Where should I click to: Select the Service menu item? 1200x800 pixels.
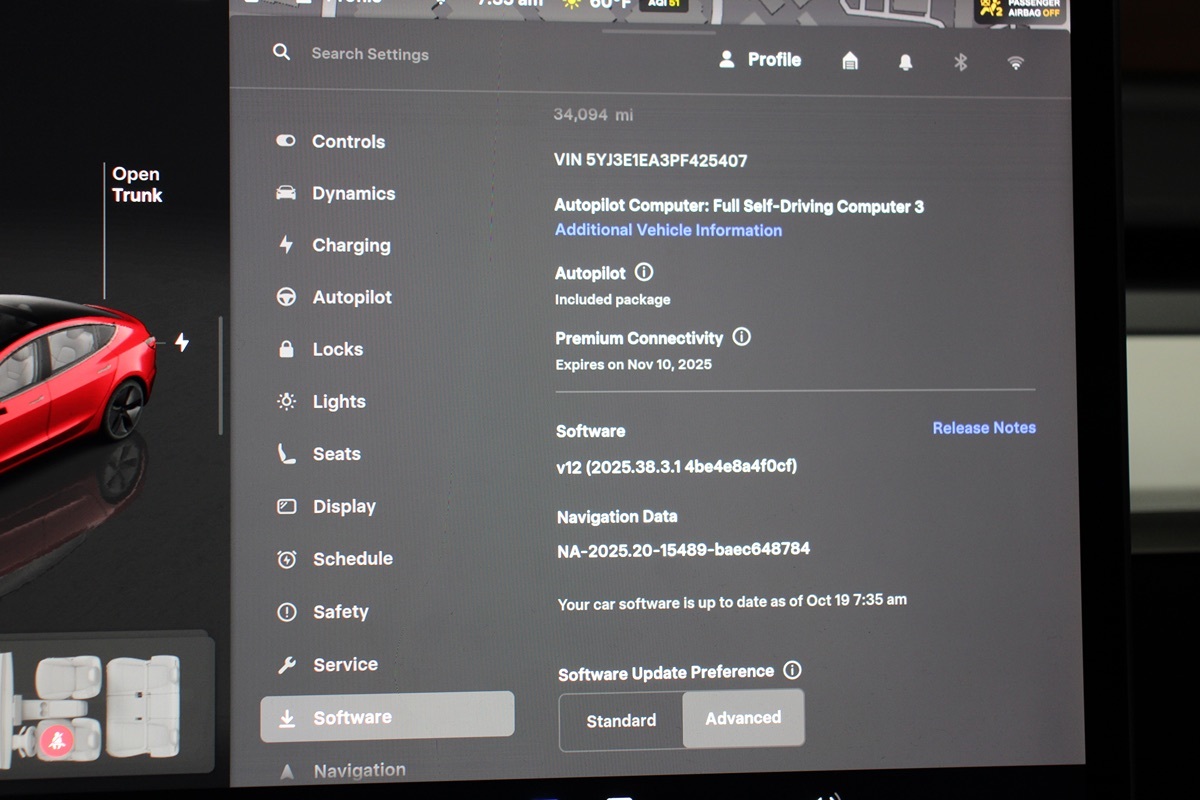[344, 665]
